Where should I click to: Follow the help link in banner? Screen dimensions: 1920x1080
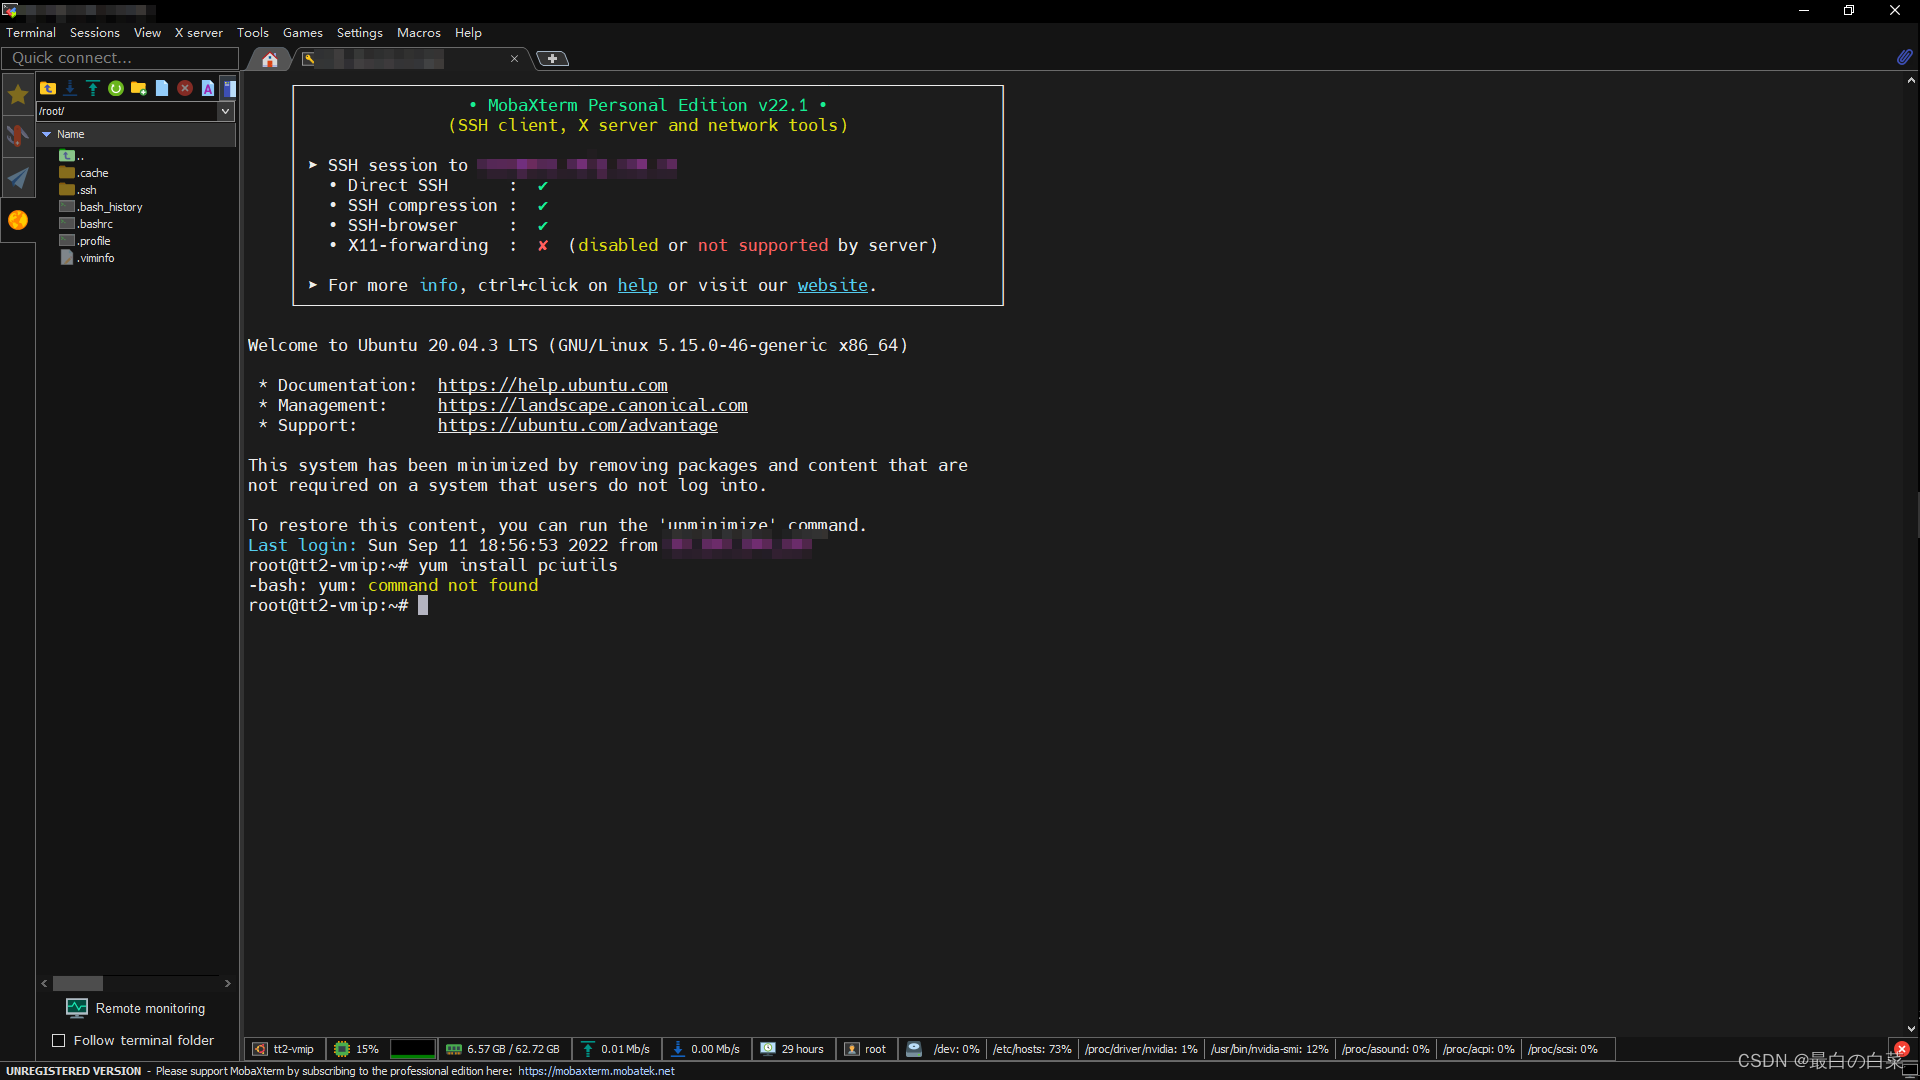[x=637, y=286]
